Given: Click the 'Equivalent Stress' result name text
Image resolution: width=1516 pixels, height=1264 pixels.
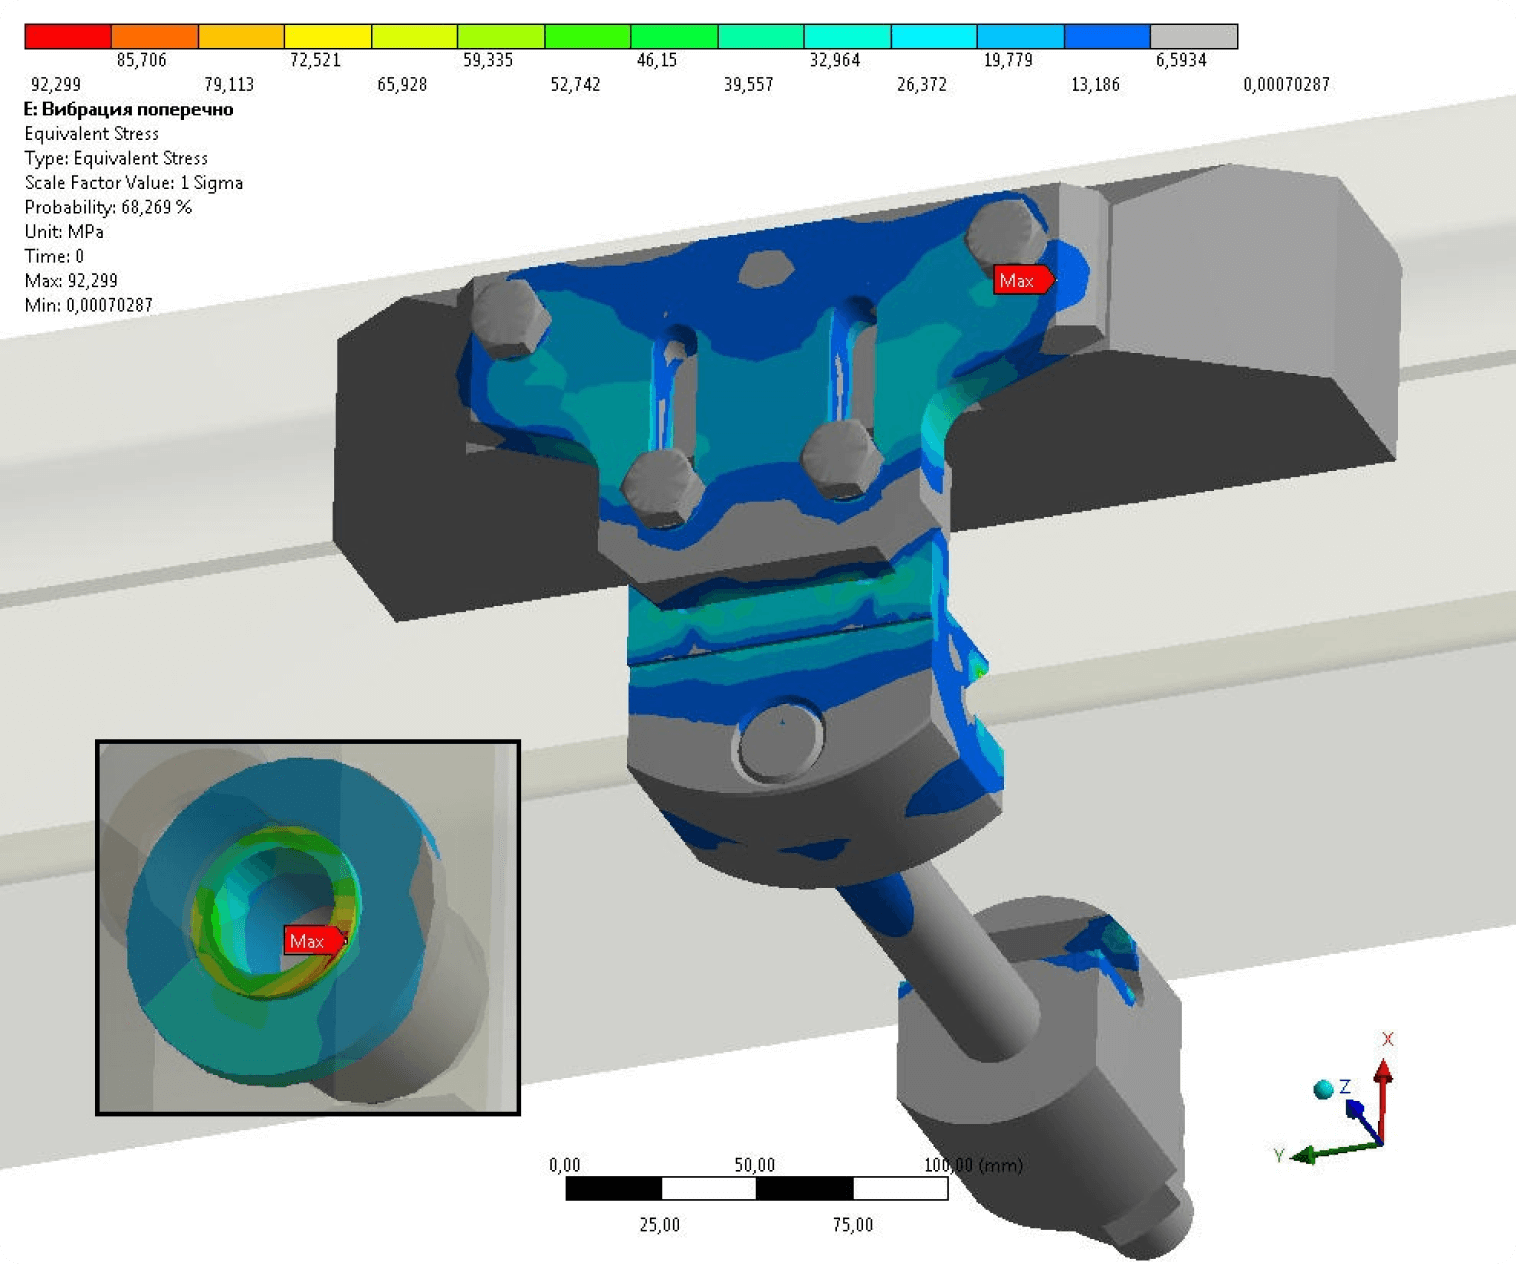Looking at the screenshot, I should click(91, 133).
